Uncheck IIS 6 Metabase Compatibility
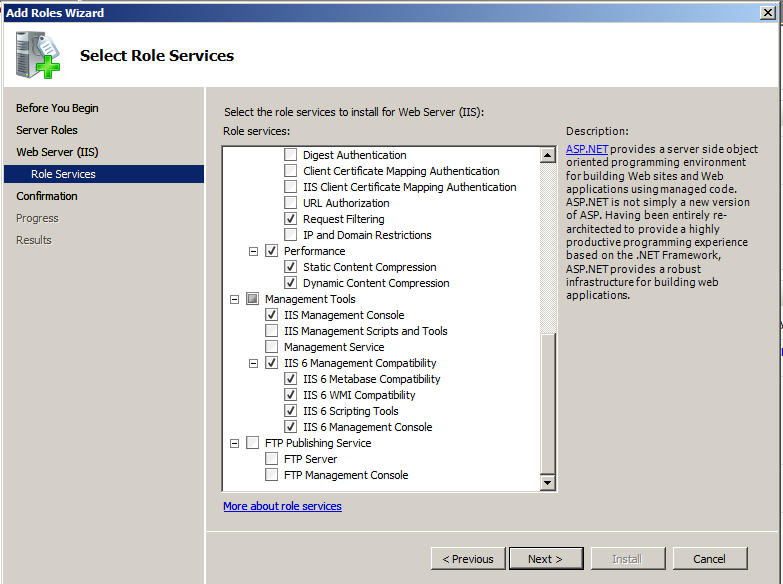Viewport: 783px width, 584px height. click(x=290, y=379)
